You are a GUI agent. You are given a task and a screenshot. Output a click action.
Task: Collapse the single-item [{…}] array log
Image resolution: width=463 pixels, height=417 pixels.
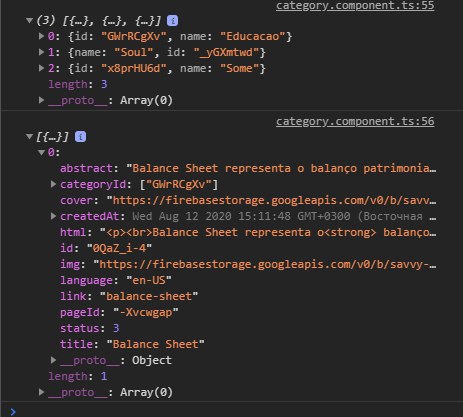pos(29,136)
